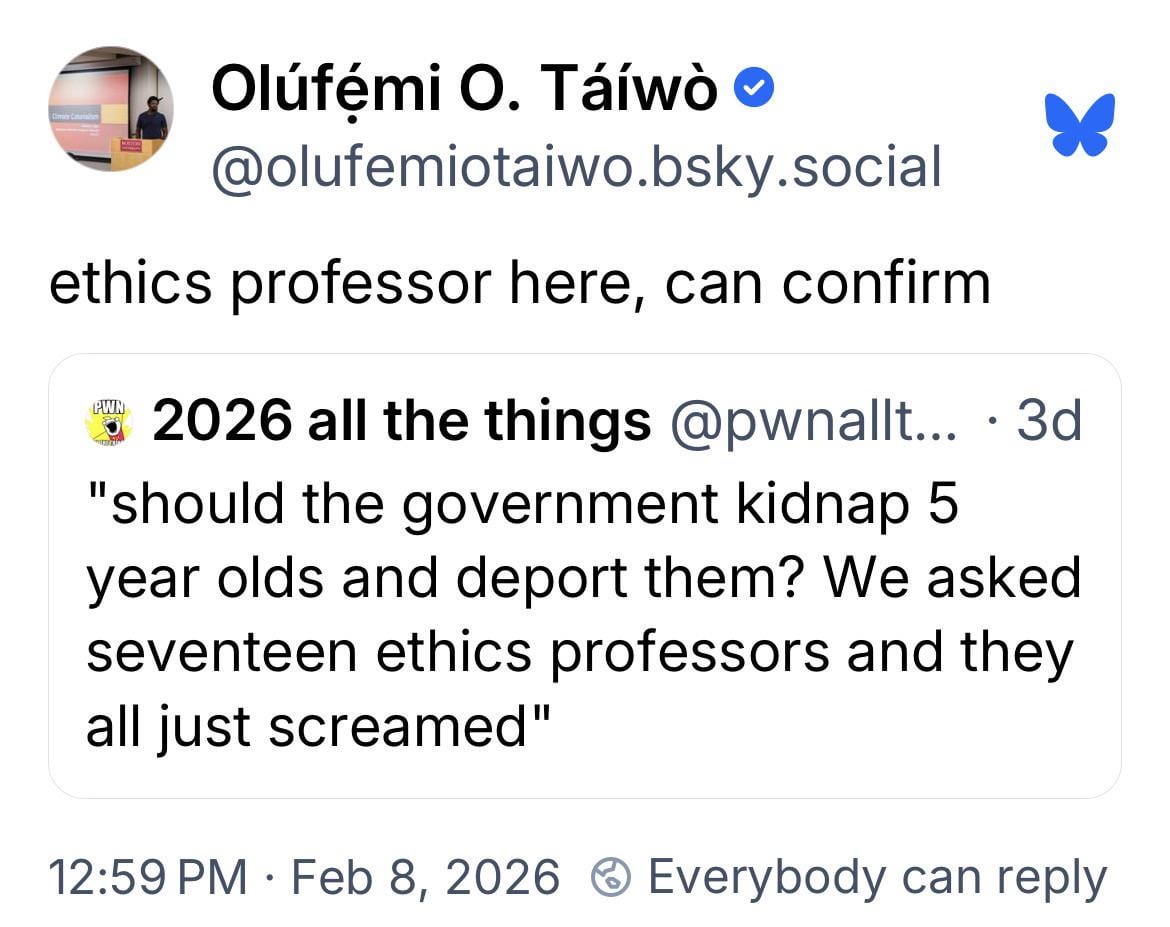Click the truncated @pwnallt... handle
The image size is (1170, 927).
tap(814, 422)
